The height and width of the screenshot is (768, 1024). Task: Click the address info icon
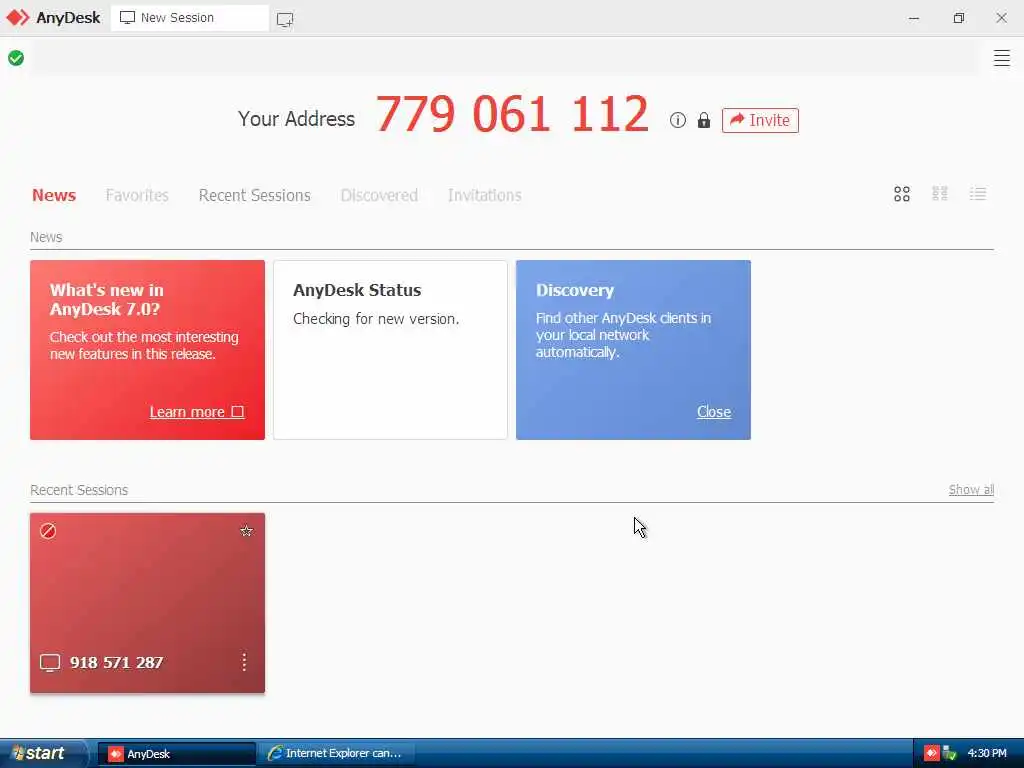point(677,120)
